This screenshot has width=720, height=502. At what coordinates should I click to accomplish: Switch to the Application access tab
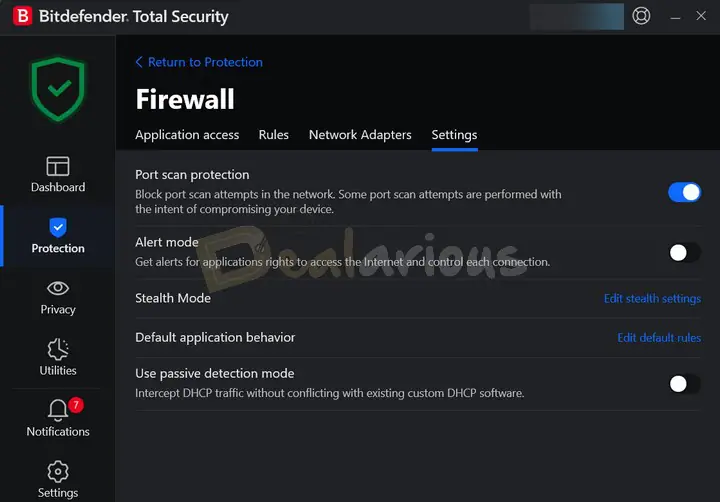tap(187, 135)
